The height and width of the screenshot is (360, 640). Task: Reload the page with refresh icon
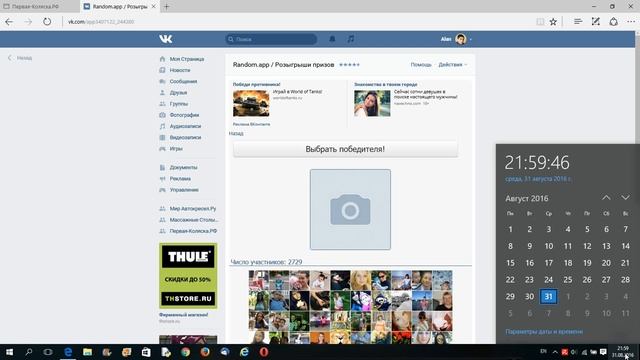point(47,22)
